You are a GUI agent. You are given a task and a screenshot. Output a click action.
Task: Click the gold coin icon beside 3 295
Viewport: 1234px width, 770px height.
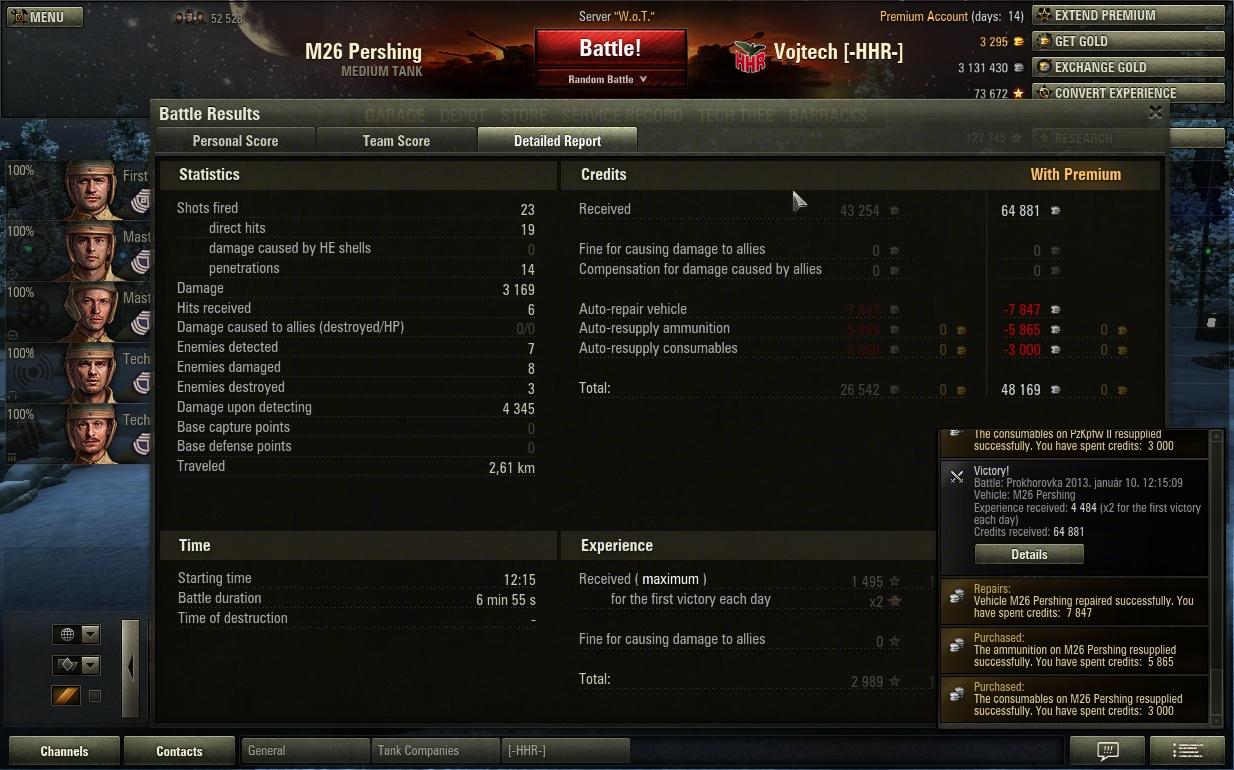(x=1019, y=42)
